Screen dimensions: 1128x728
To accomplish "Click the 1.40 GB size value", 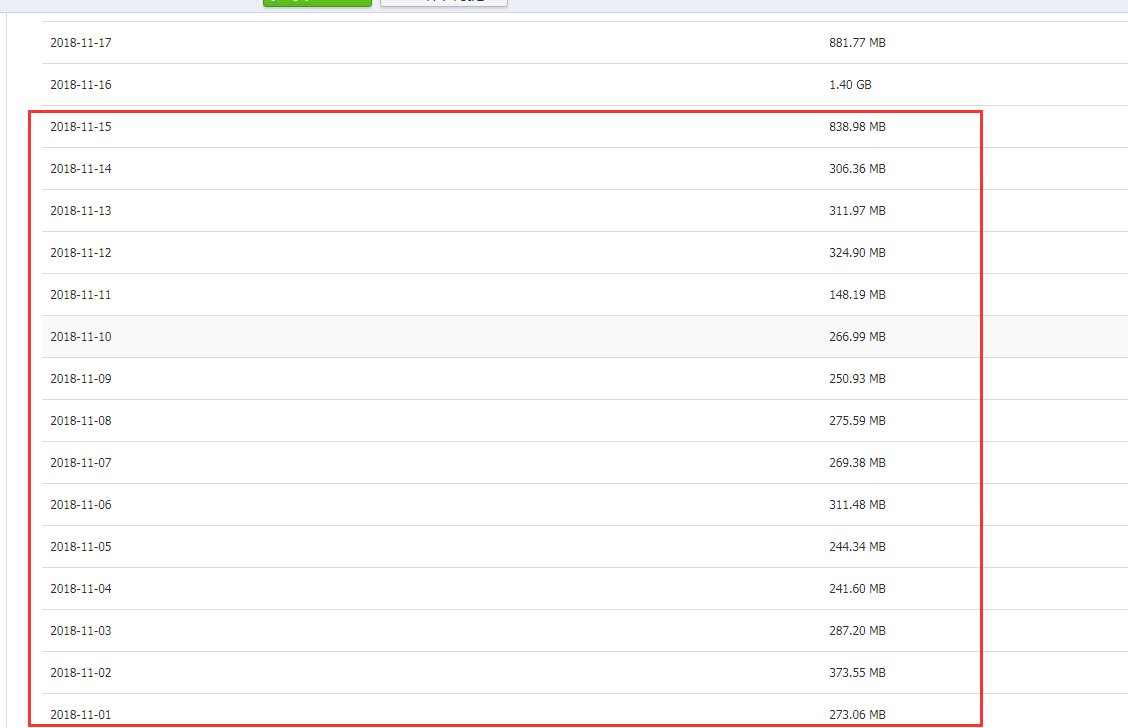I will point(850,85).
